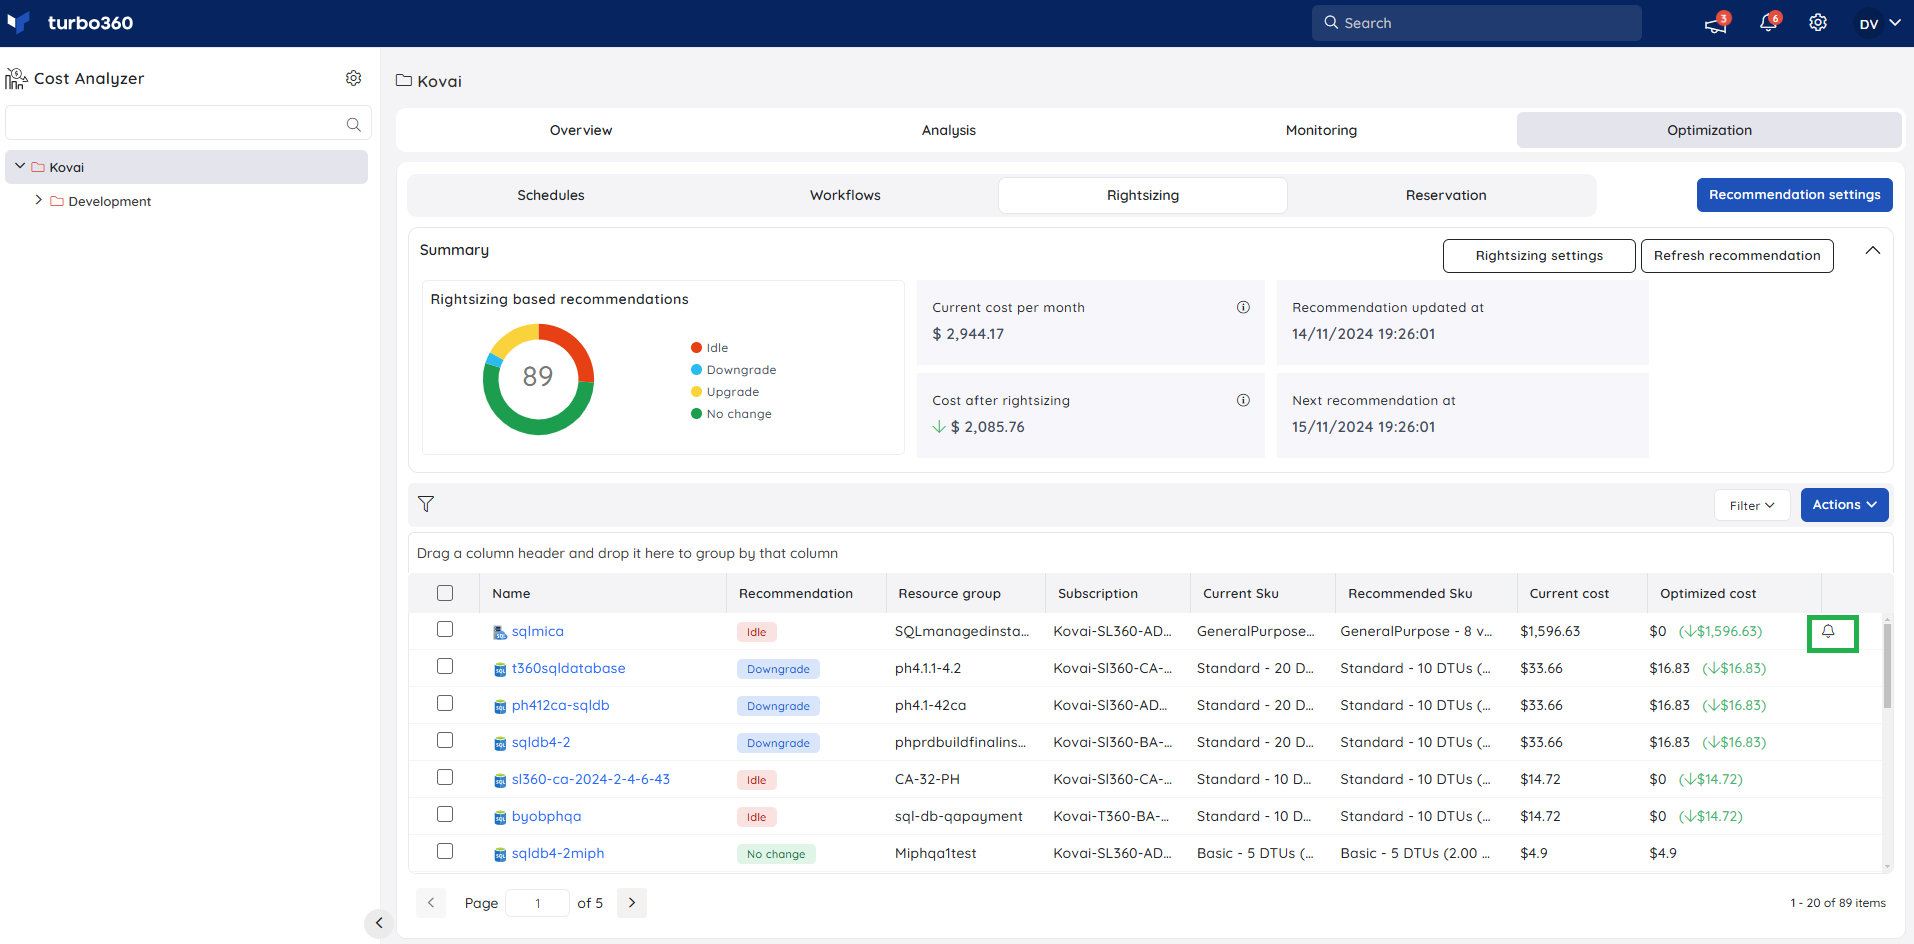Click the Kovai folder icon in breadcrumb
This screenshot has height=944, width=1914.
click(x=404, y=80)
